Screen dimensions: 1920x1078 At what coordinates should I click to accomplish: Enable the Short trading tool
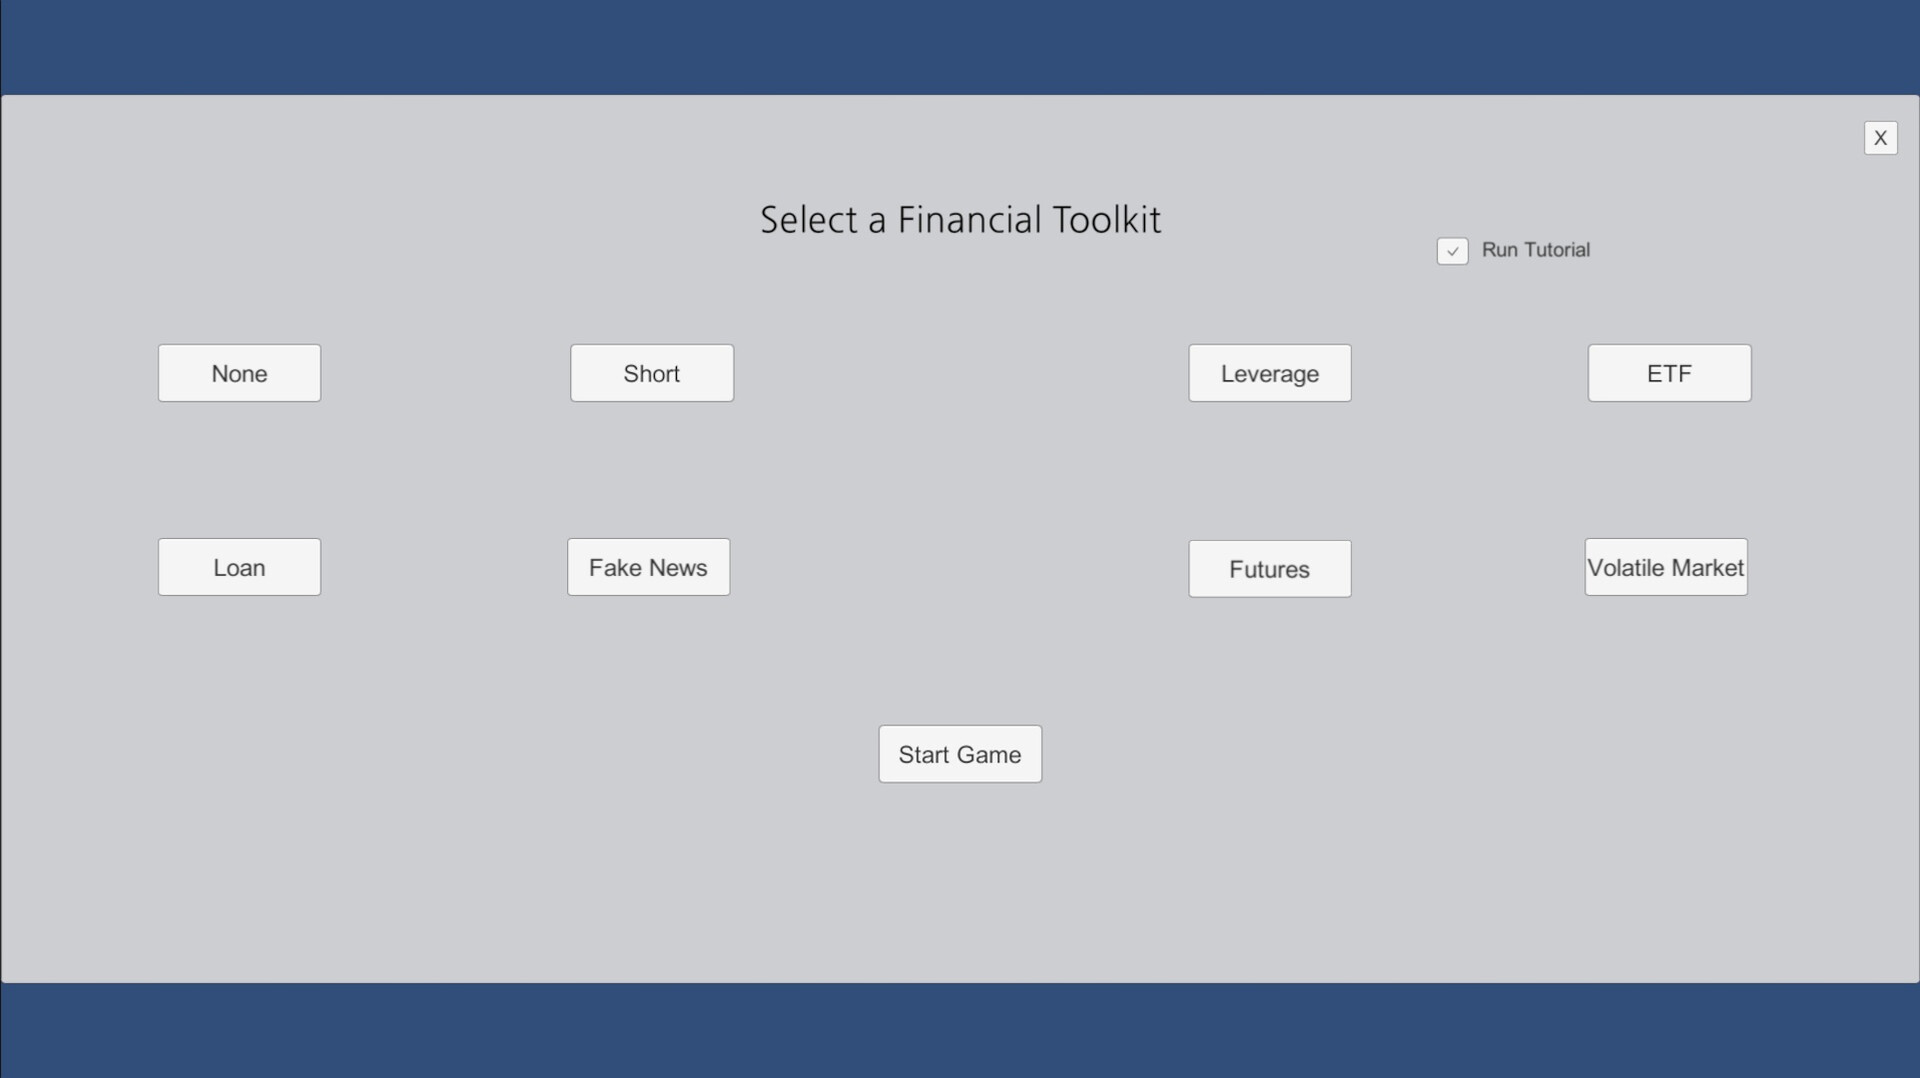tap(651, 373)
